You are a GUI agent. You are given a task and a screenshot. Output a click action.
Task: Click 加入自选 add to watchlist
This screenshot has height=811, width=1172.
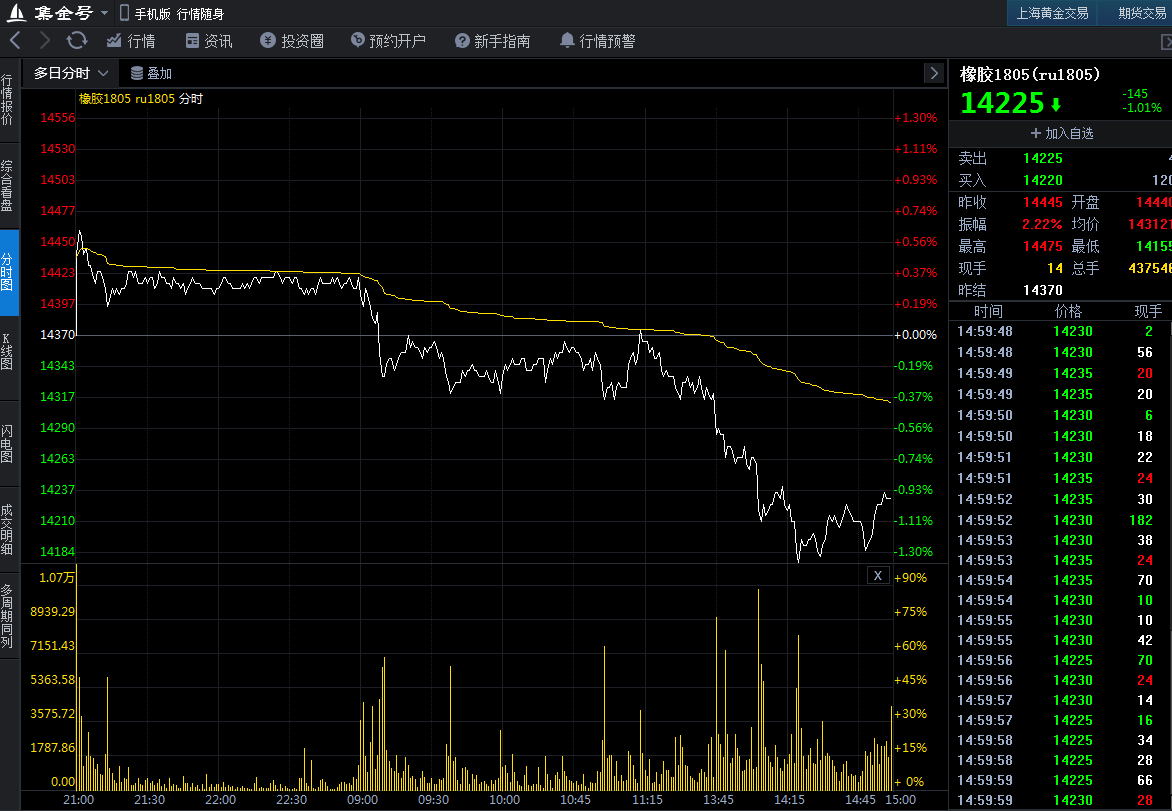point(1061,133)
